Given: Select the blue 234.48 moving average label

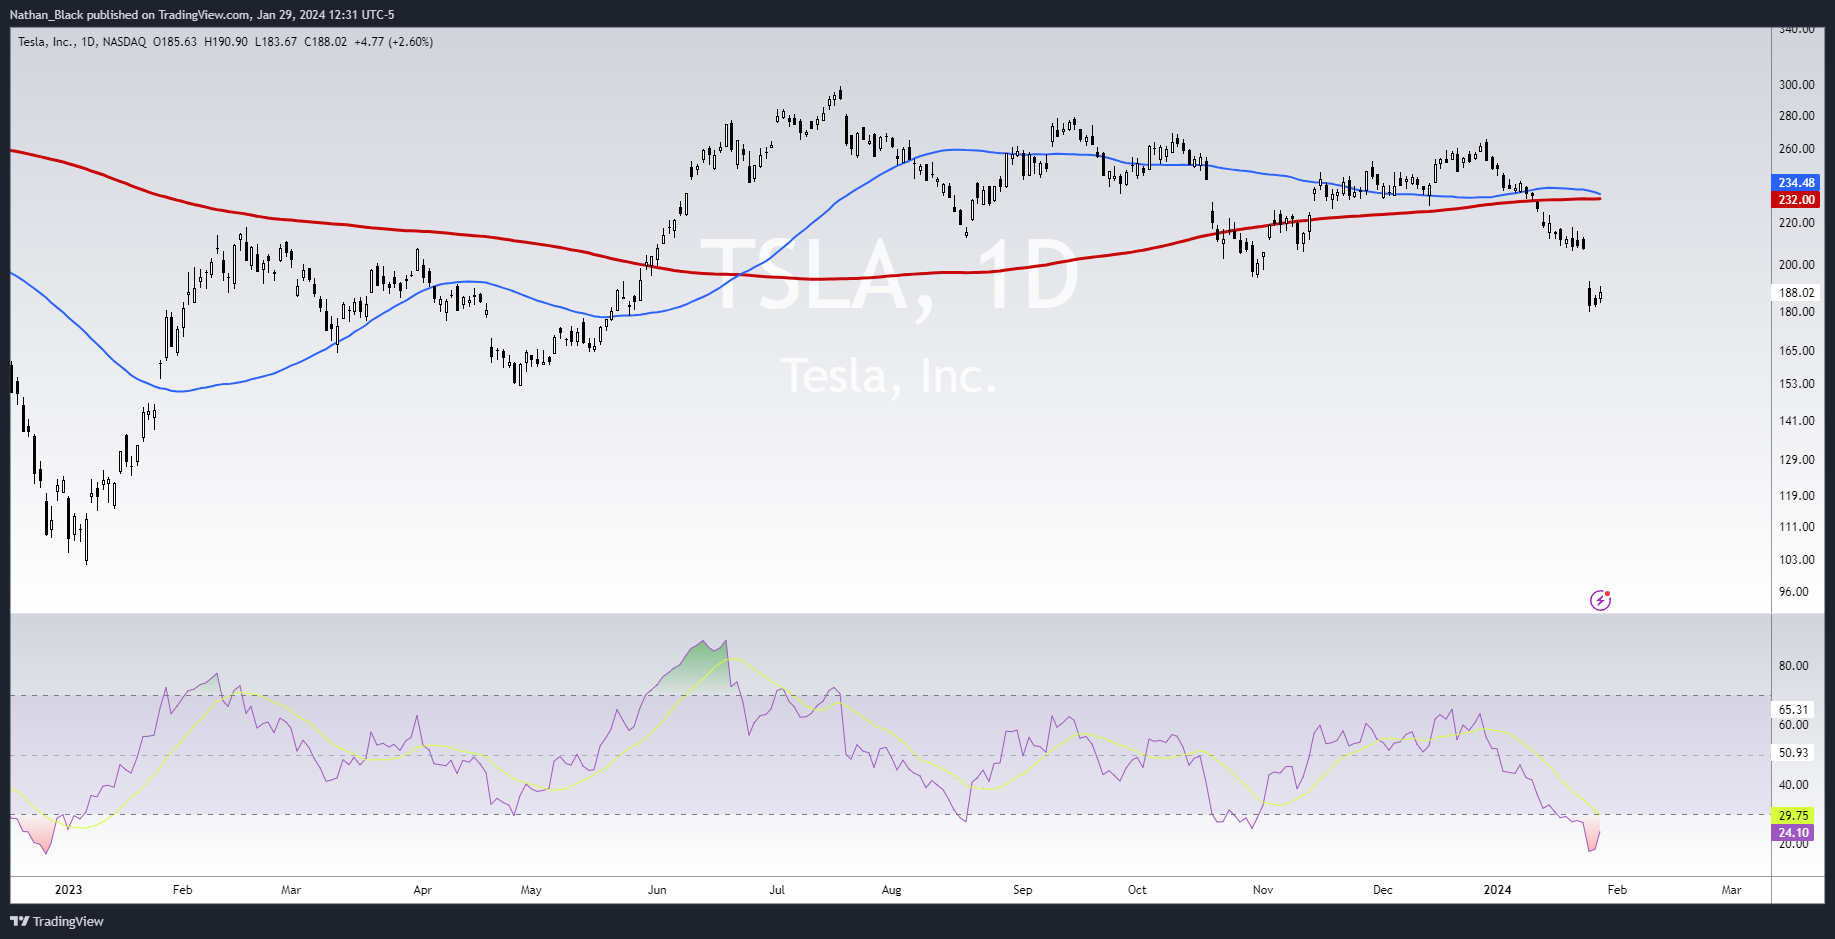Looking at the screenshot, I should (x=1796, y=183).
